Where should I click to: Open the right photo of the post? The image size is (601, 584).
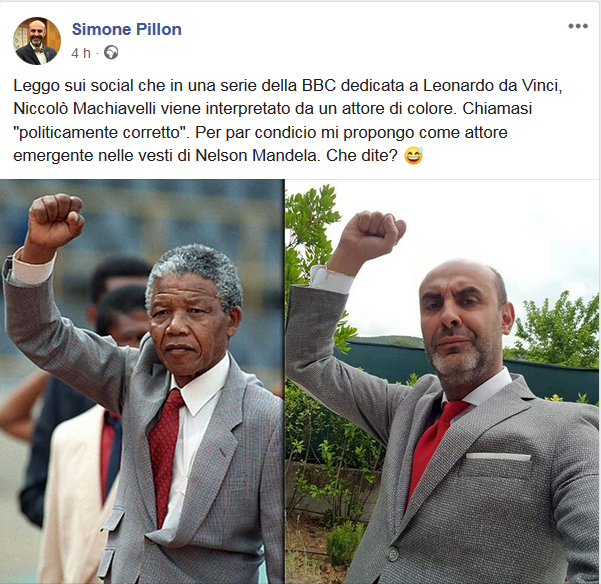(x=443, y=381)
